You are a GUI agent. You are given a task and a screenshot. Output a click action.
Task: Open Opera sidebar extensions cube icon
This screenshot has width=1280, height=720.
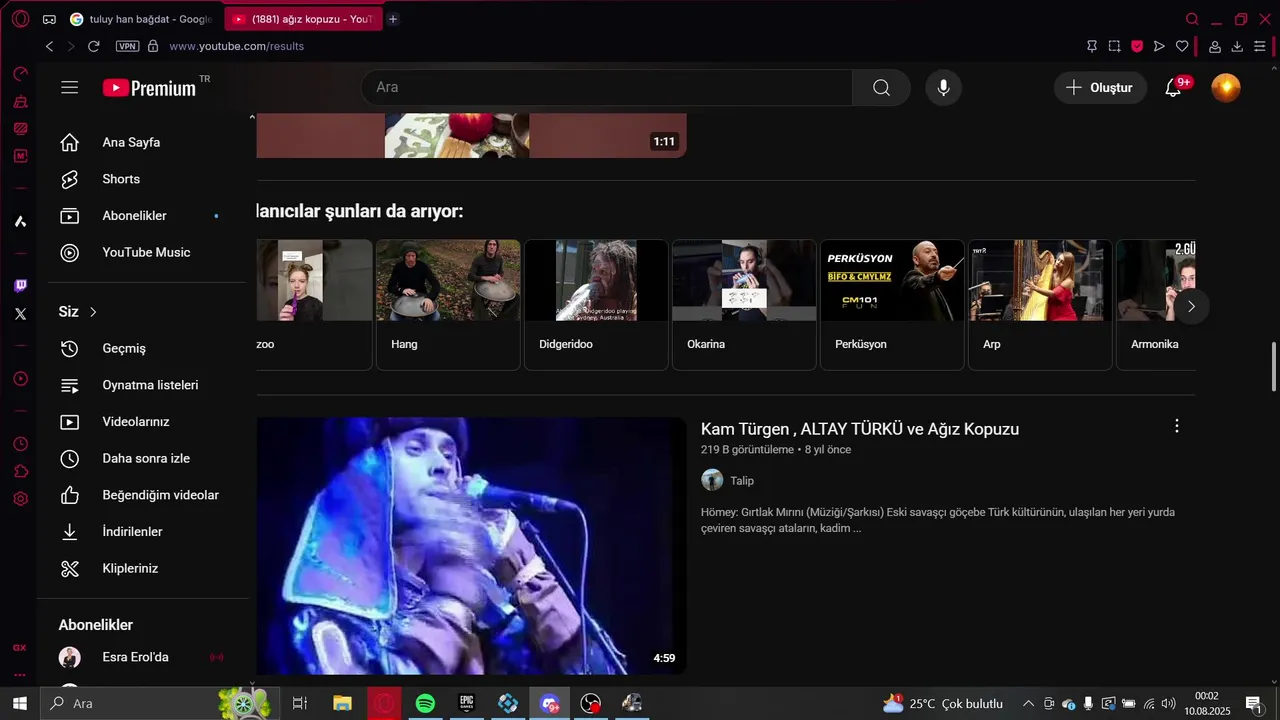click(x=20, y=472)
